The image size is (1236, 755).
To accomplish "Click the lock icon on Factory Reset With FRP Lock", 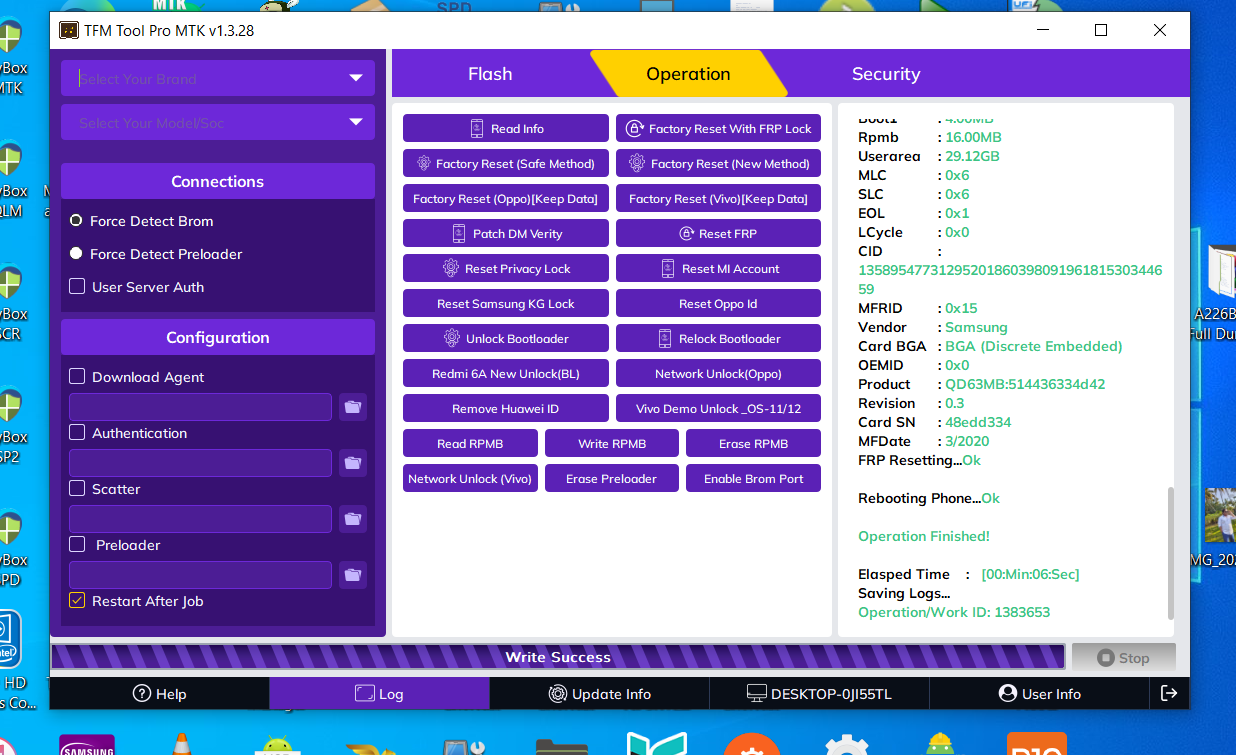I will (x=634, y=129).
